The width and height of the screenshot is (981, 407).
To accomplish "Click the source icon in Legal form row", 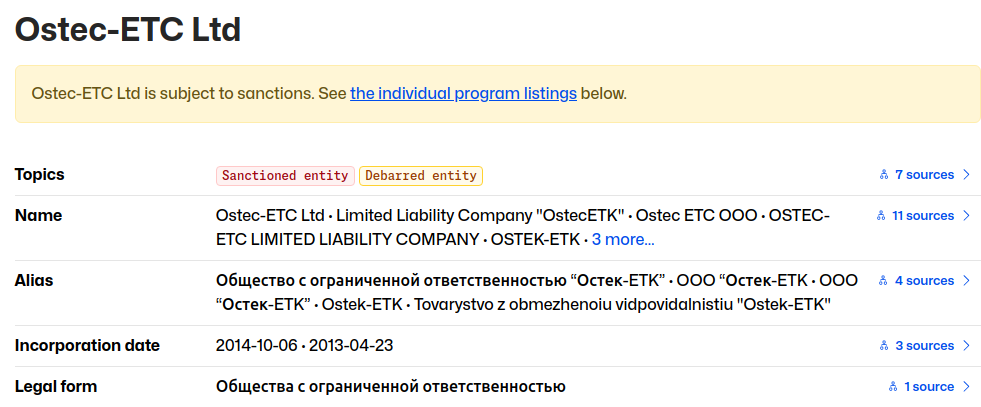I will pyautogui.click(x=893, y=387).
